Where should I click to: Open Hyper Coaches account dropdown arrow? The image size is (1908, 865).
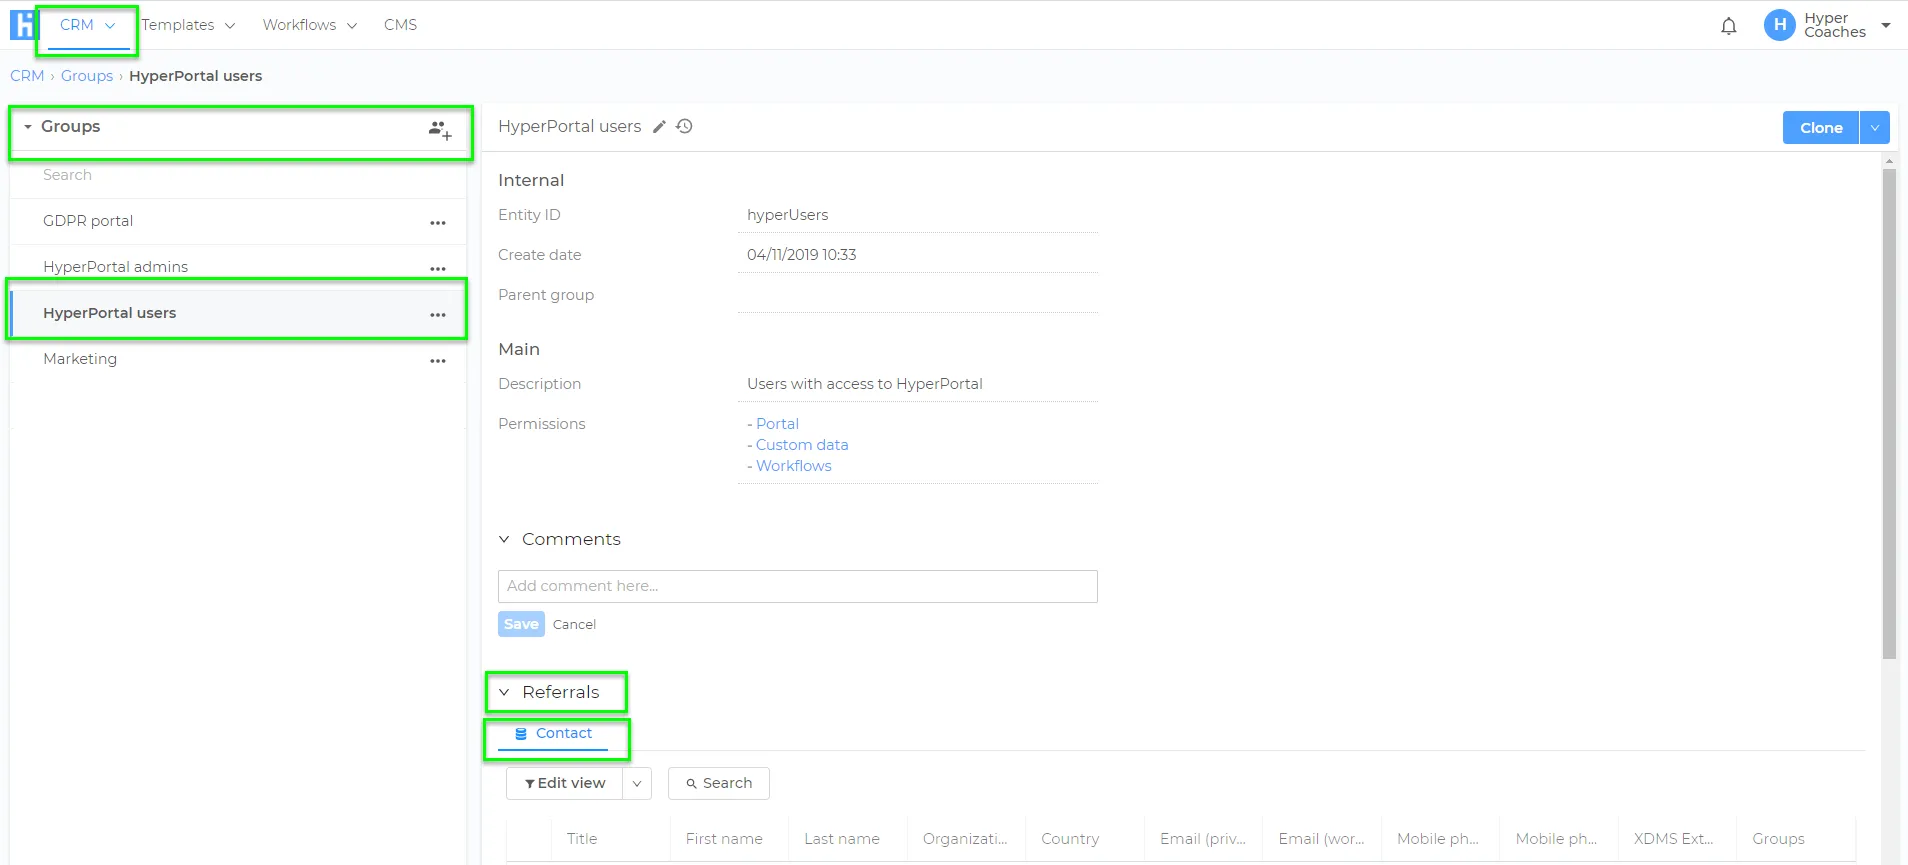coord(1886,26)
